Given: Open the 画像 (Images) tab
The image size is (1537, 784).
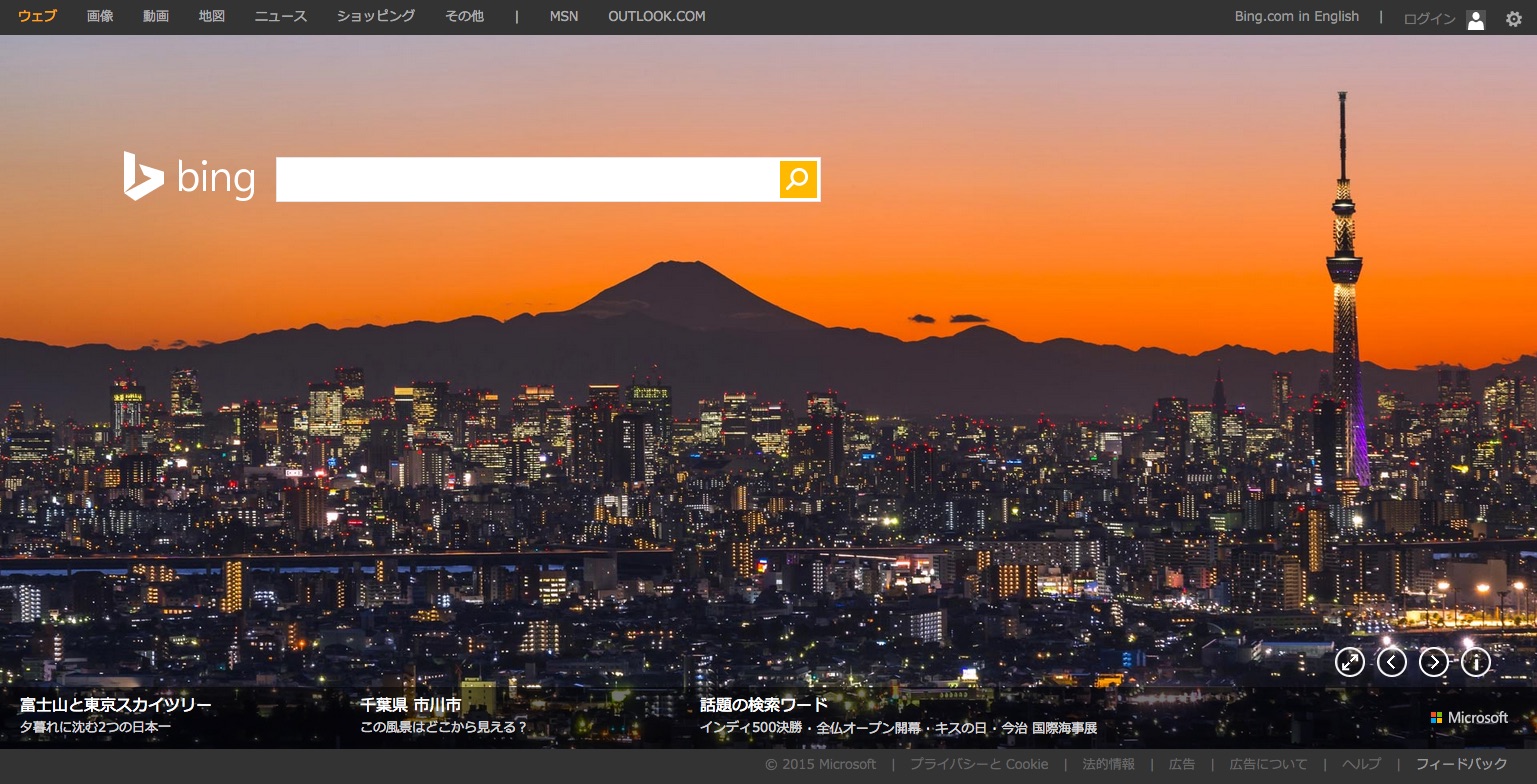Looking at the screenshot, I should point(100,17).
